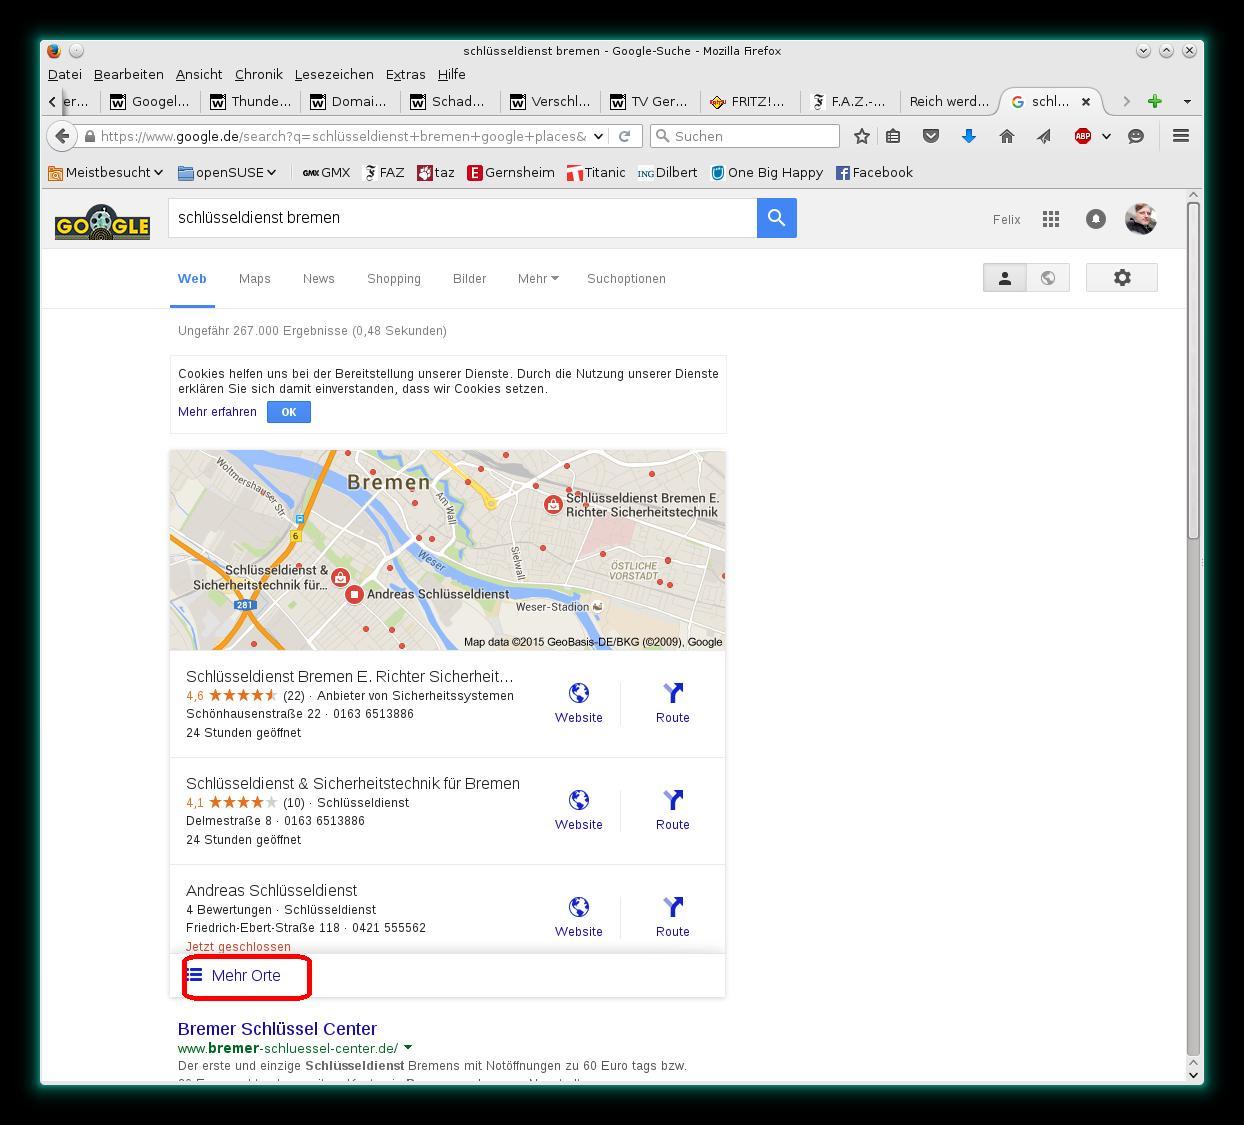Open Google notifications bell
The image size is (1244, 1125).
point(1096,219)
